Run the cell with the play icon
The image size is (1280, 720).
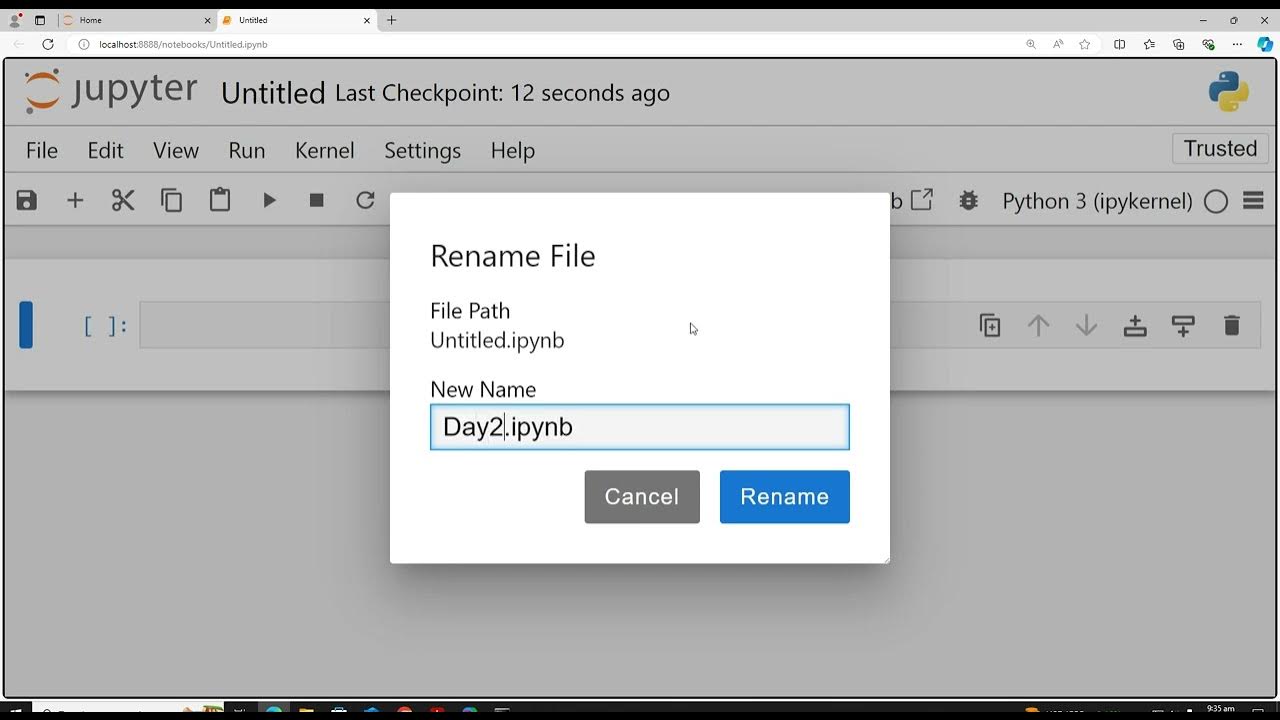pyautogui.click(x=269, y=201)
